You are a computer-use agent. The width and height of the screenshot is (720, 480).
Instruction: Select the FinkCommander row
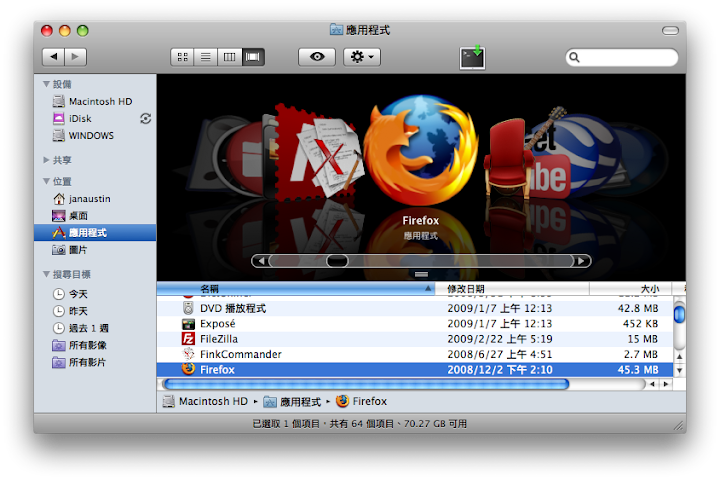[415, 354]
